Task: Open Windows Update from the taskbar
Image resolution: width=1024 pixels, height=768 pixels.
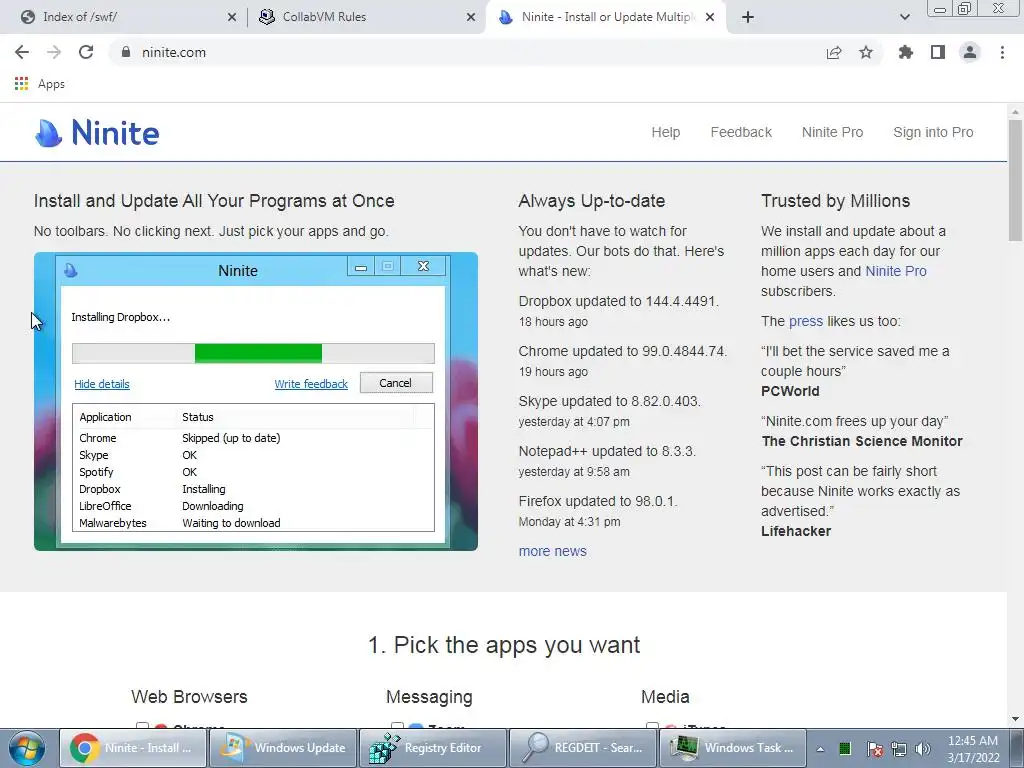Action: (283, 748)
